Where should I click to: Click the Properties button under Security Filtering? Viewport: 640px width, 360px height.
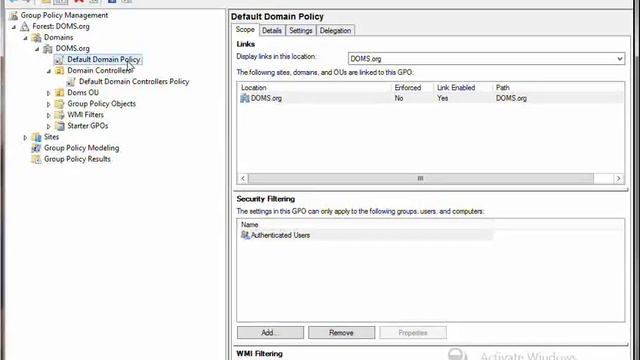pyautogui.click(x=413, y=333)
